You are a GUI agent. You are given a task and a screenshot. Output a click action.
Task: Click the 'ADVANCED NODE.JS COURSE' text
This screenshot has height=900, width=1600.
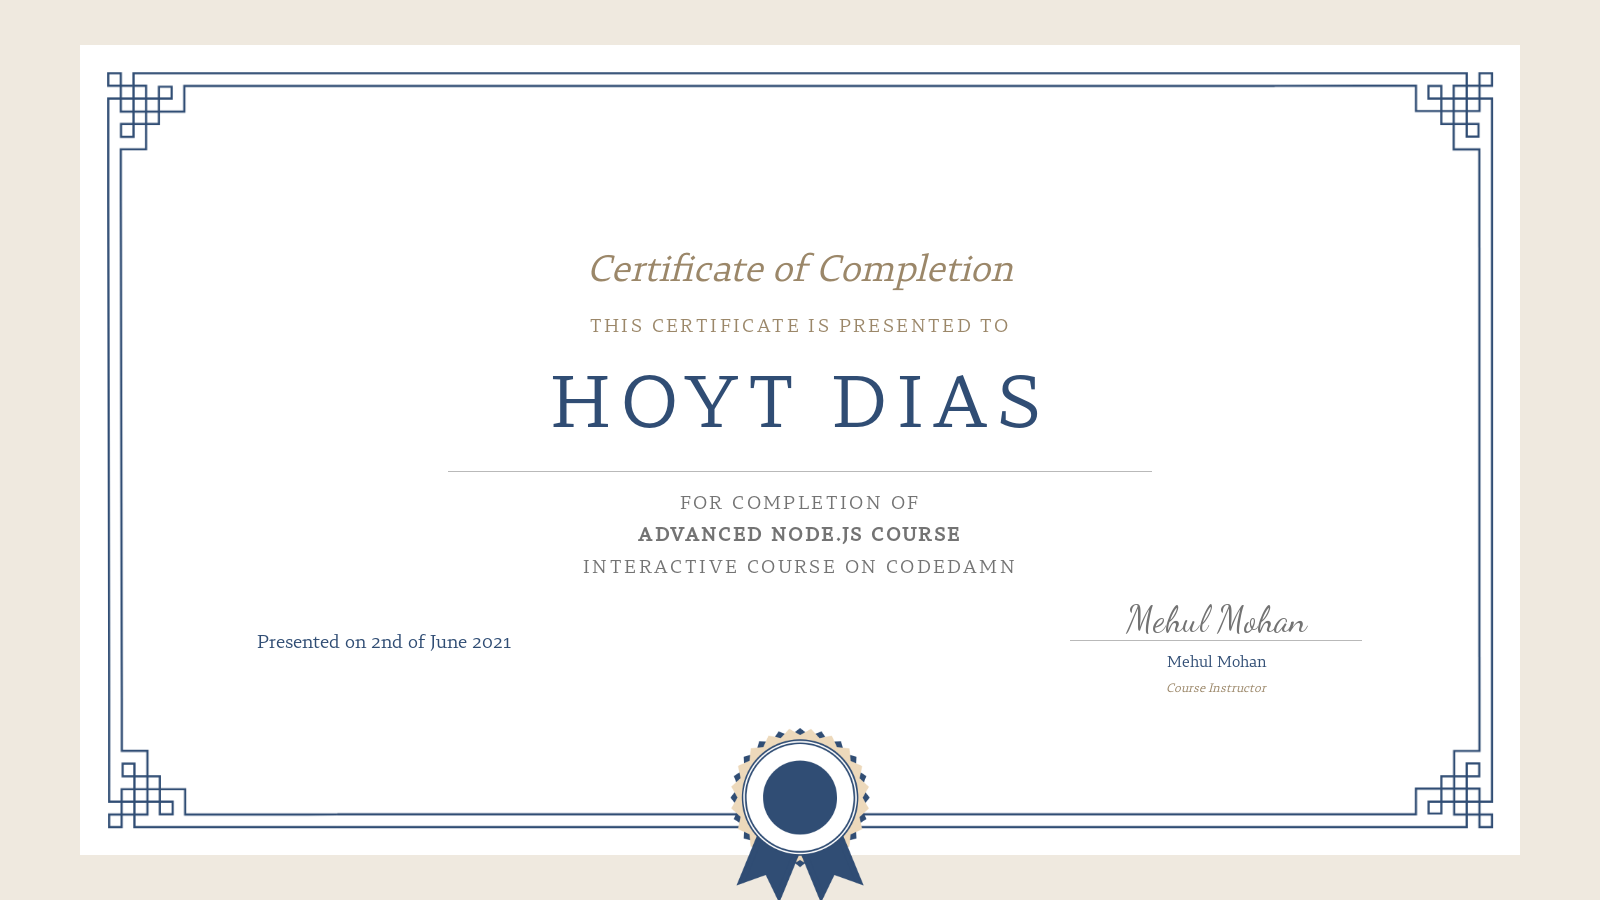tap(799, 534)
